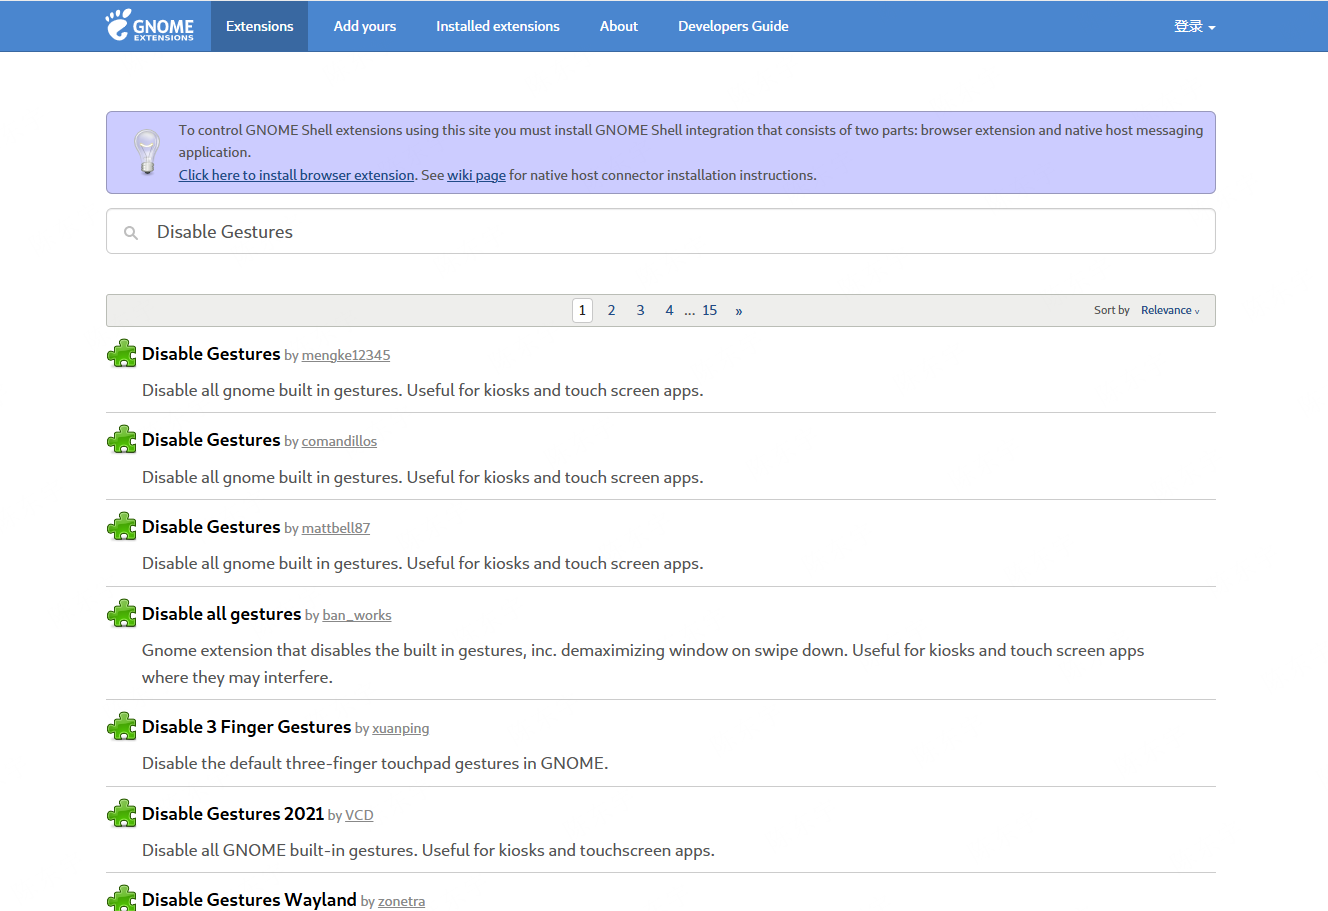
Task: Go to results page 4
Action: [669, 310]
